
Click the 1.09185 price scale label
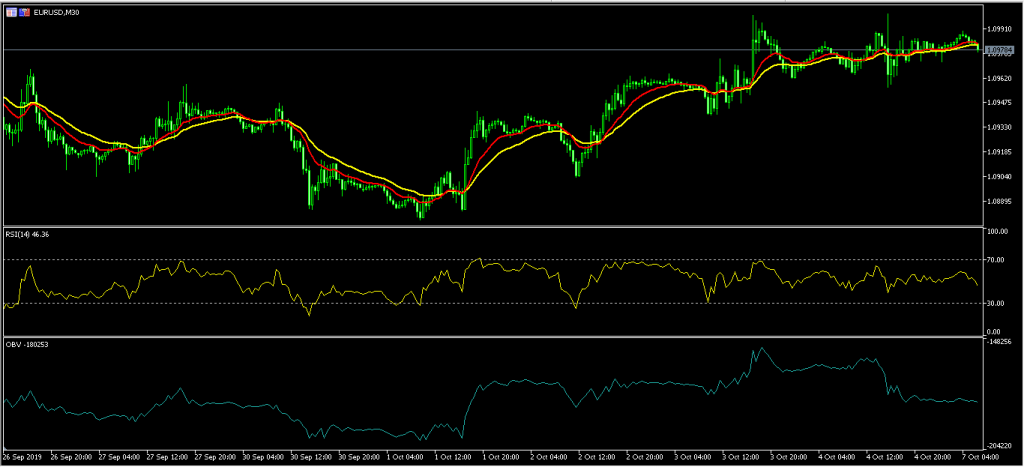click(1000, 152)
